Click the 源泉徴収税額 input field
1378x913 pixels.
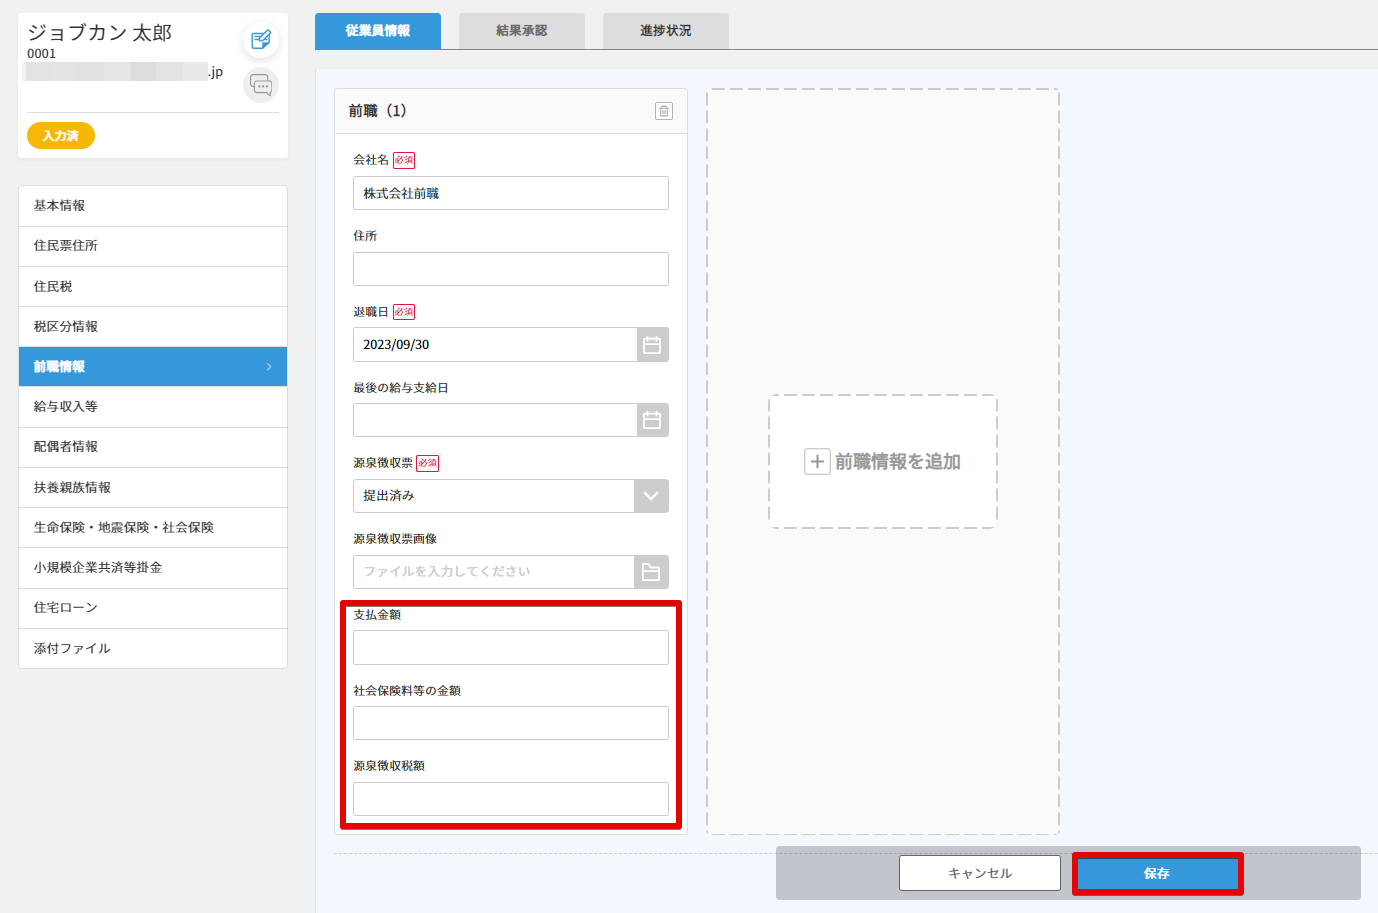(x=510, y=799)
